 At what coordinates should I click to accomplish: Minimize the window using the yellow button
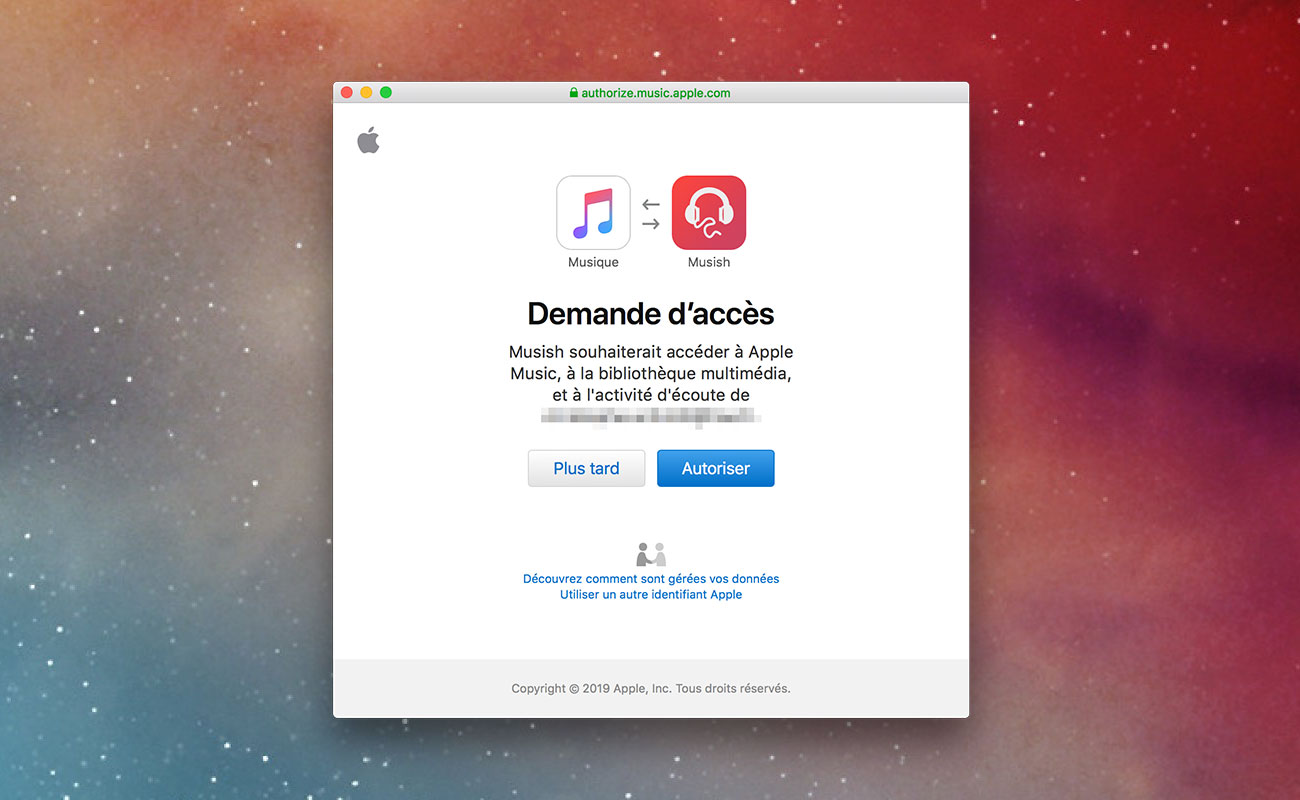point(366,93)
